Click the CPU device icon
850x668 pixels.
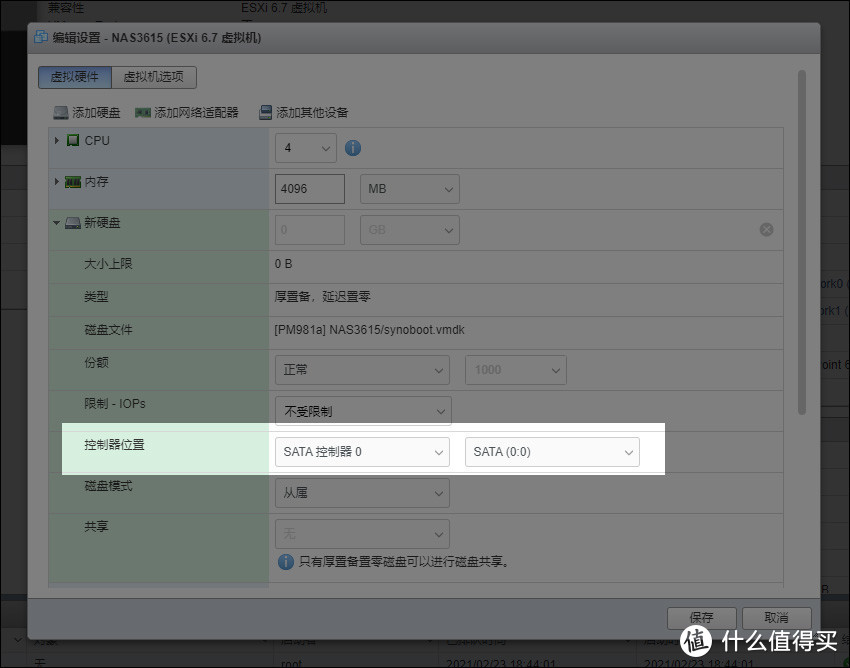(74, 140)
